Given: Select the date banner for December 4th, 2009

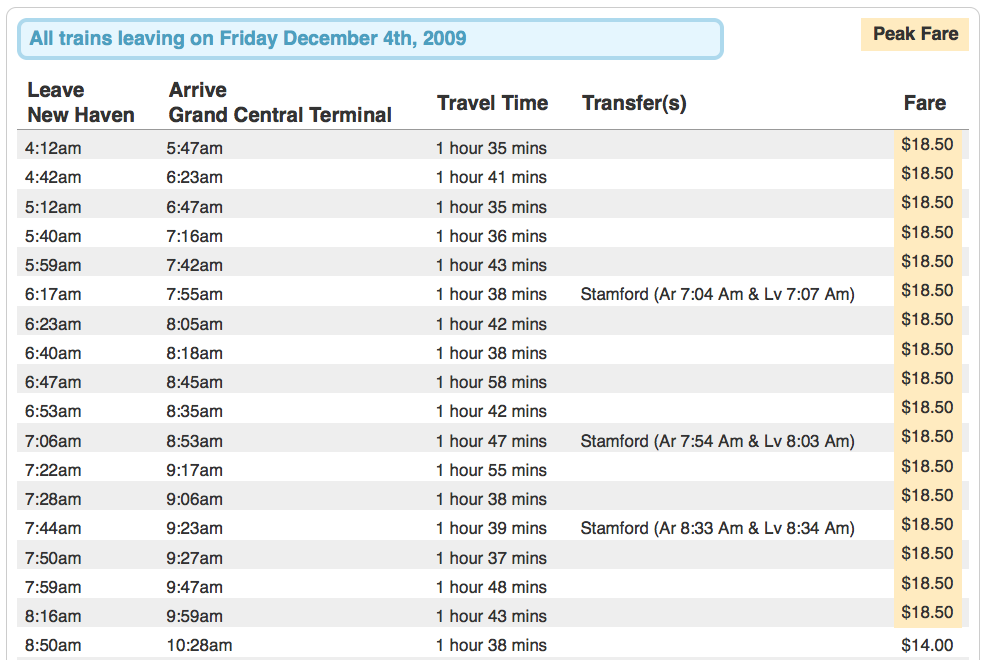Looking at the screenshot, I should 370,39.
